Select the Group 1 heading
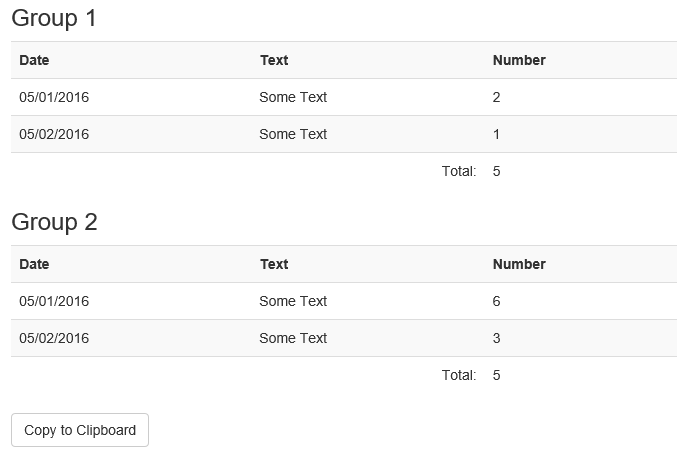This screenshot has height=459, width=686. [53, 18]
